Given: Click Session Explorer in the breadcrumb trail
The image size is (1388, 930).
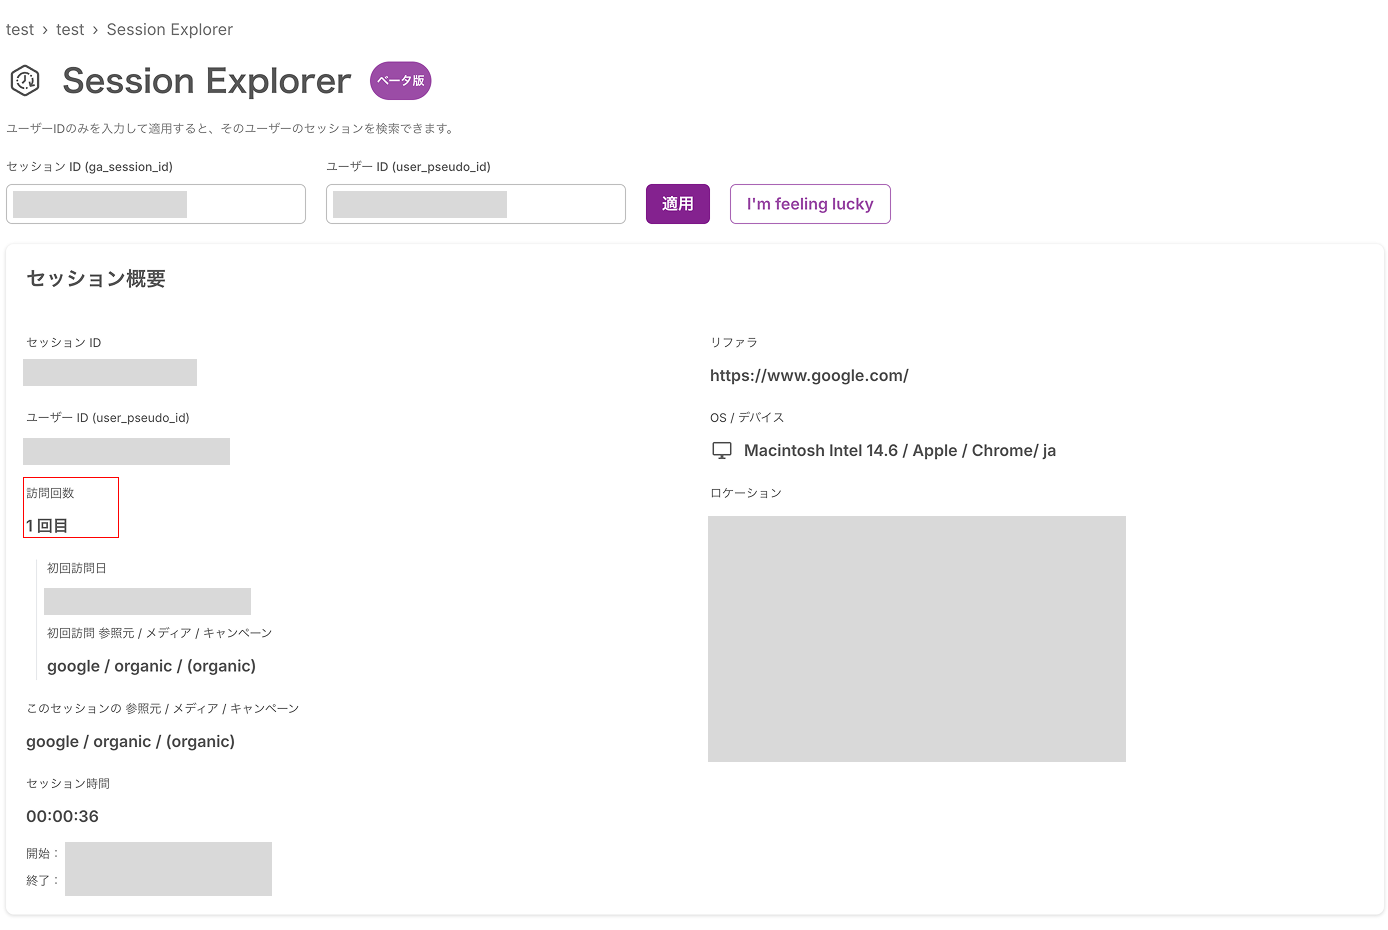Looking at the screenshot, I should tap(169, 29).
